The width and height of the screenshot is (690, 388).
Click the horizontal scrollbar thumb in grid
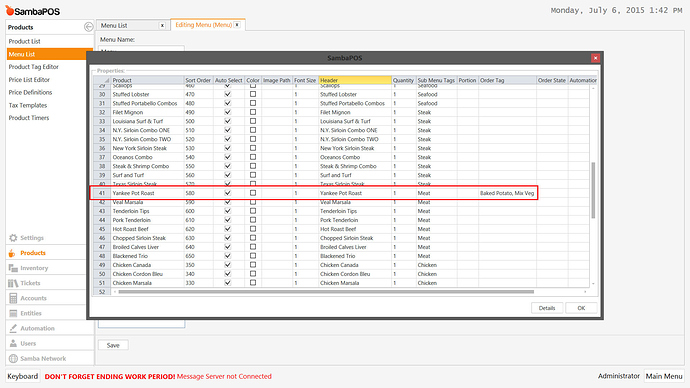click(x=326, y=292)
